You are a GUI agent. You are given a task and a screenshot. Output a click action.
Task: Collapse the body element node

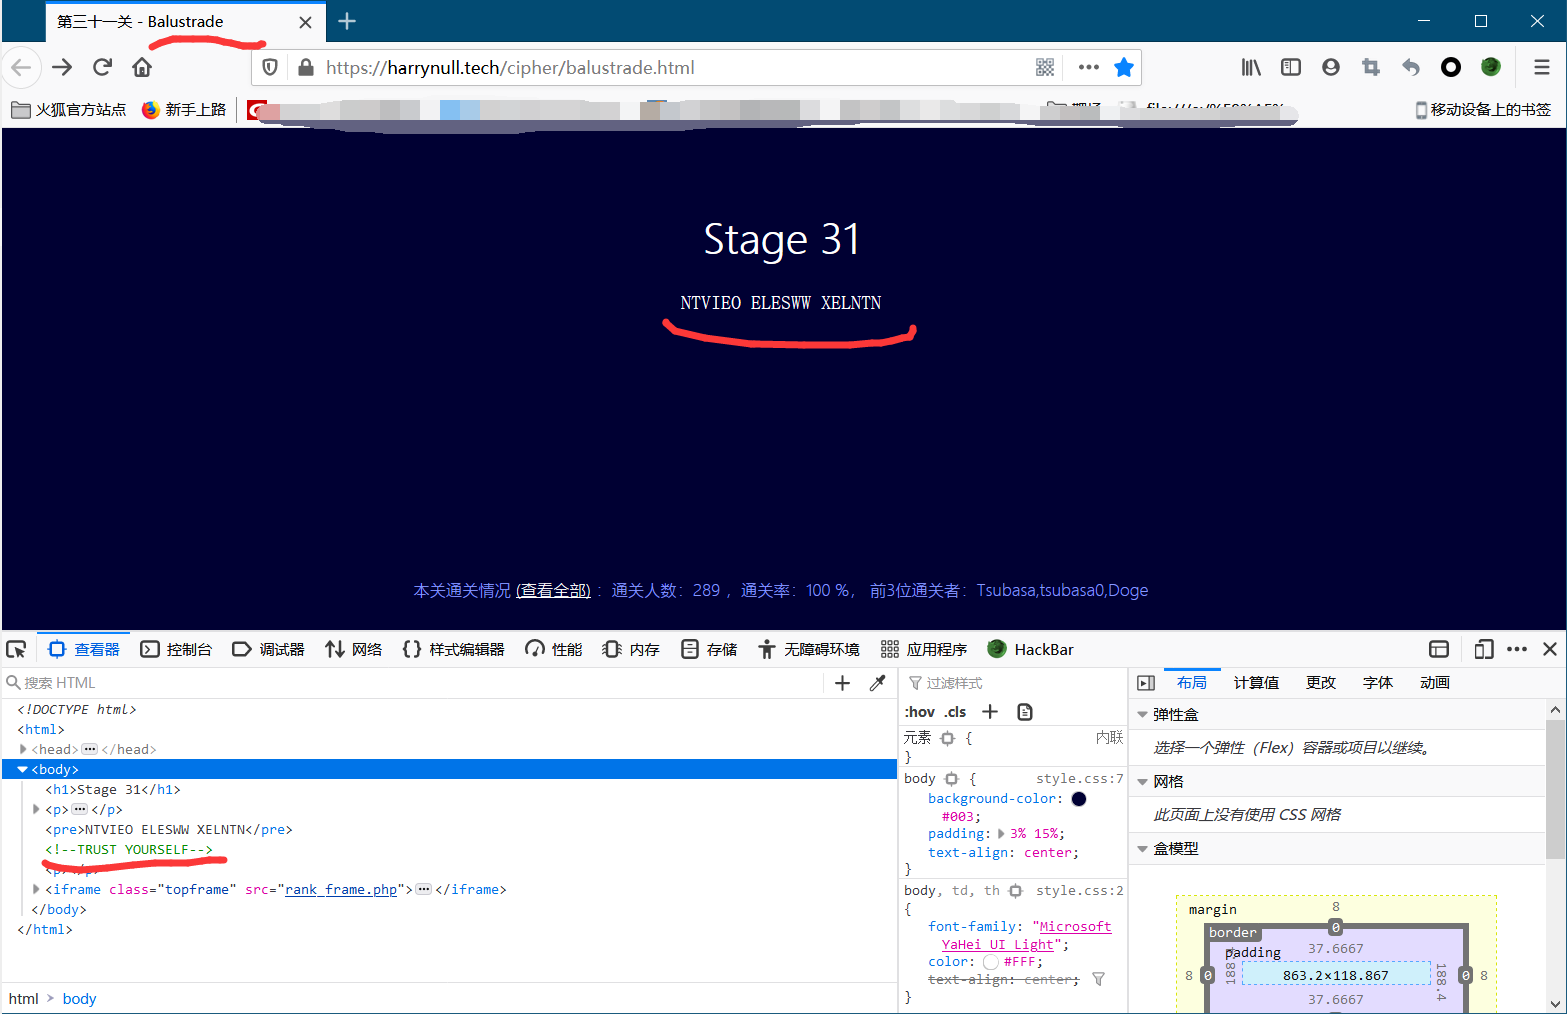point(23,769)
